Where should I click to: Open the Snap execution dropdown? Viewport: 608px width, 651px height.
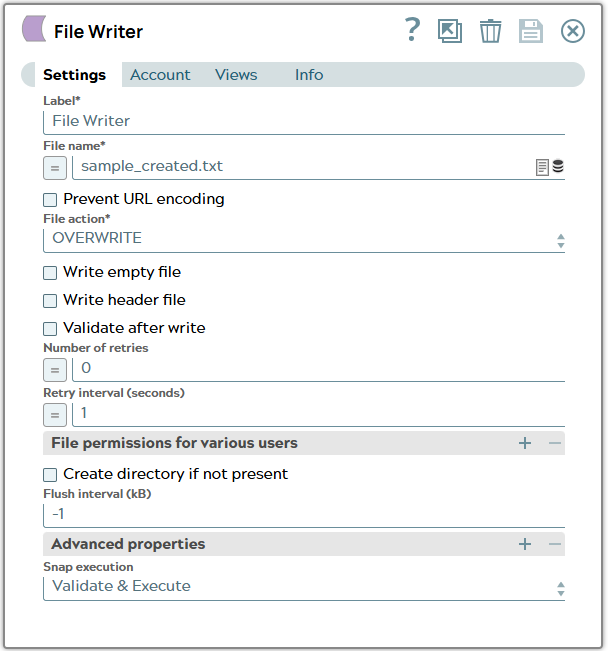[304, 587]
